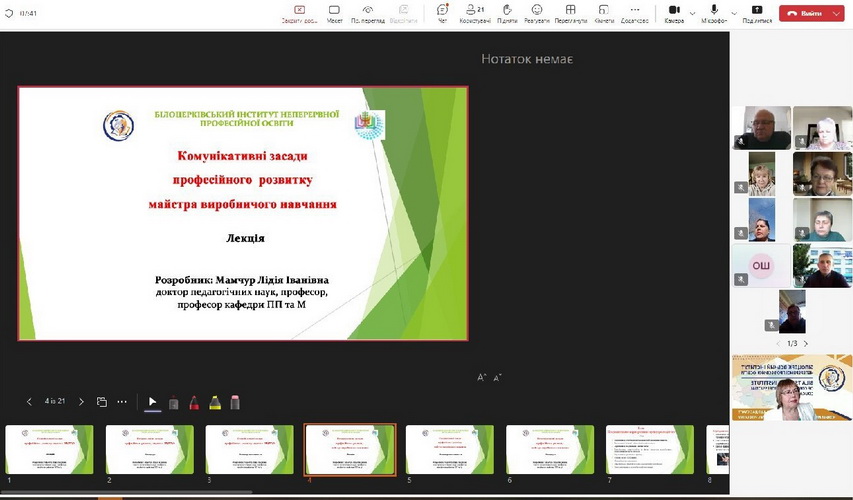
Task: Open the view layout (Переглянути) options
Action: [x=570, y=11]
